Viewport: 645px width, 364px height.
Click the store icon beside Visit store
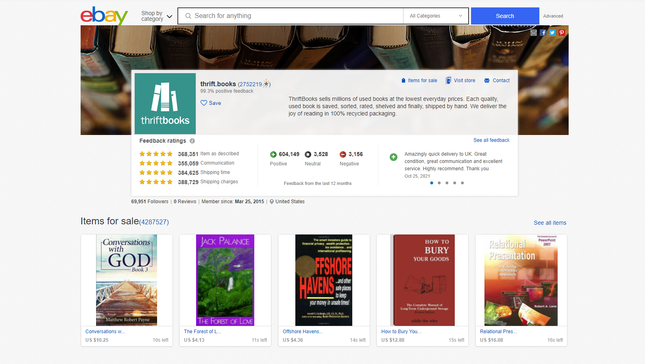click(x=448, y=81)
